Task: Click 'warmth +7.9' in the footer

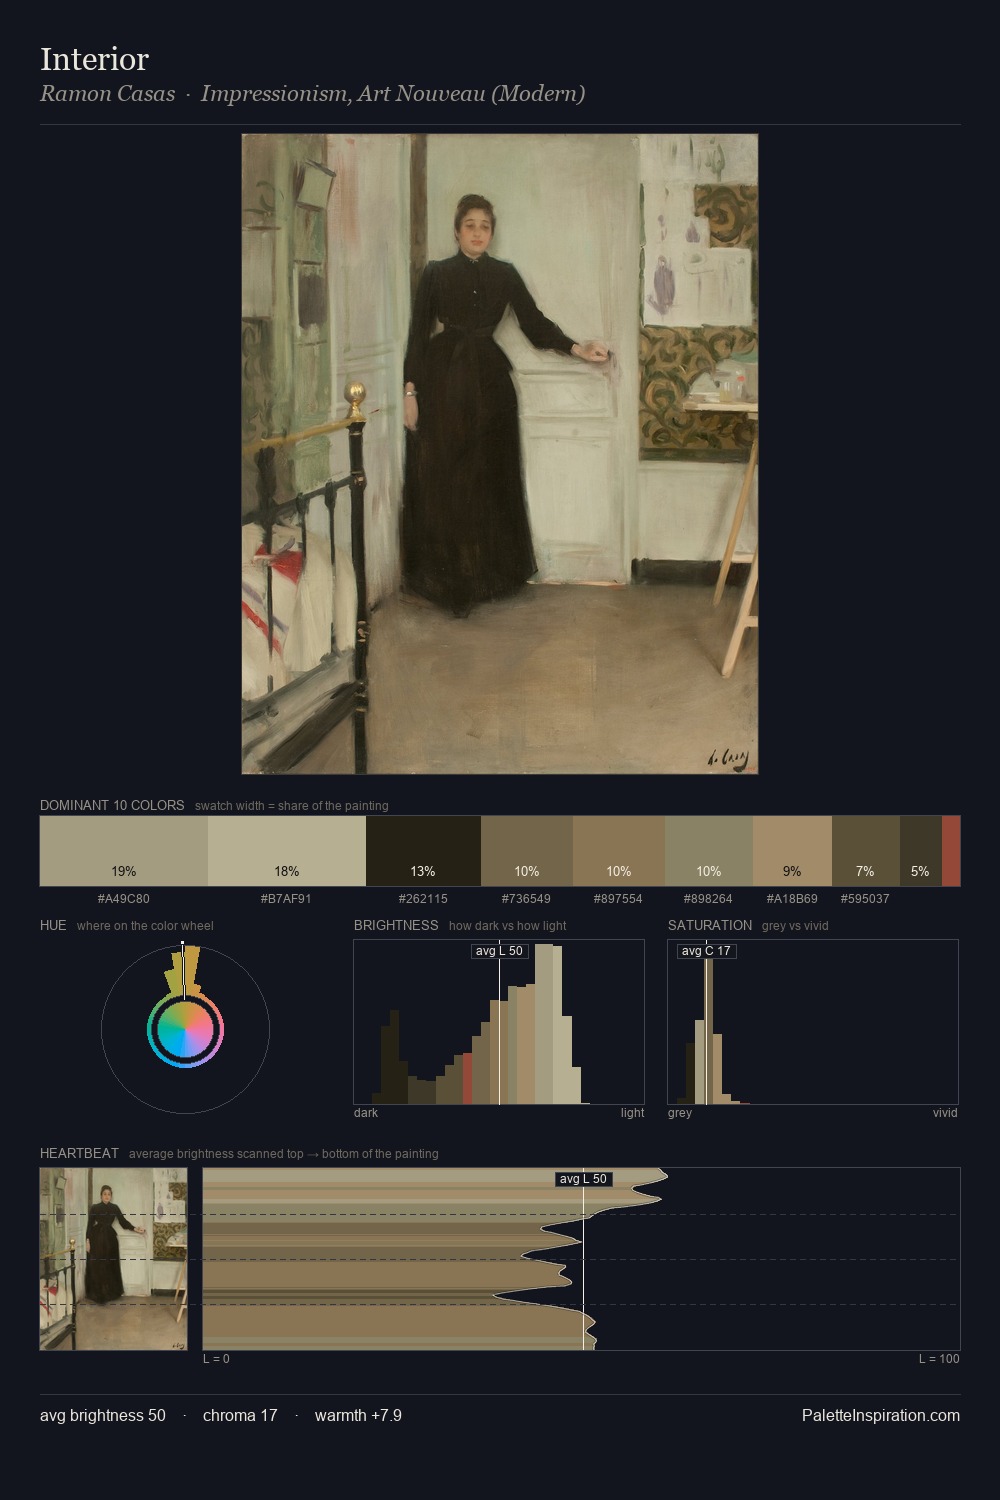Action: point(358,1415)
